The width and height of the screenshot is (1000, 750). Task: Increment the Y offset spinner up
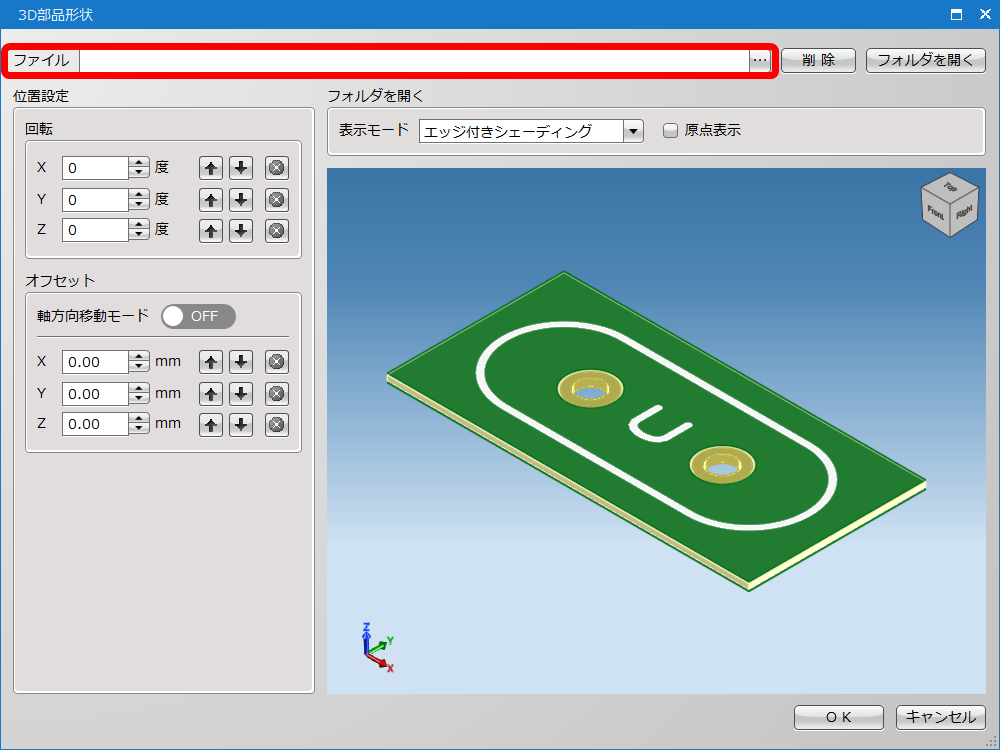[139, 388]
